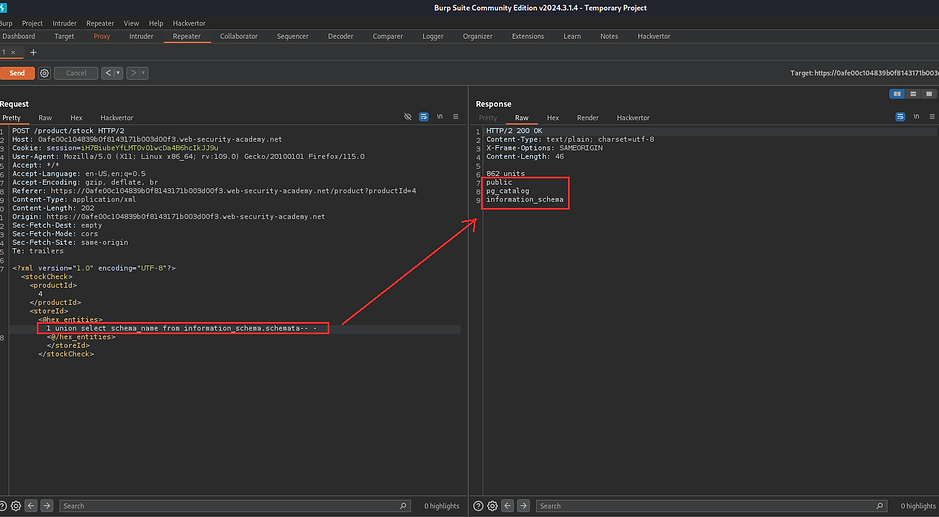
Task: Go forward with the right chevron button
Action: click(x=133, y=73)
